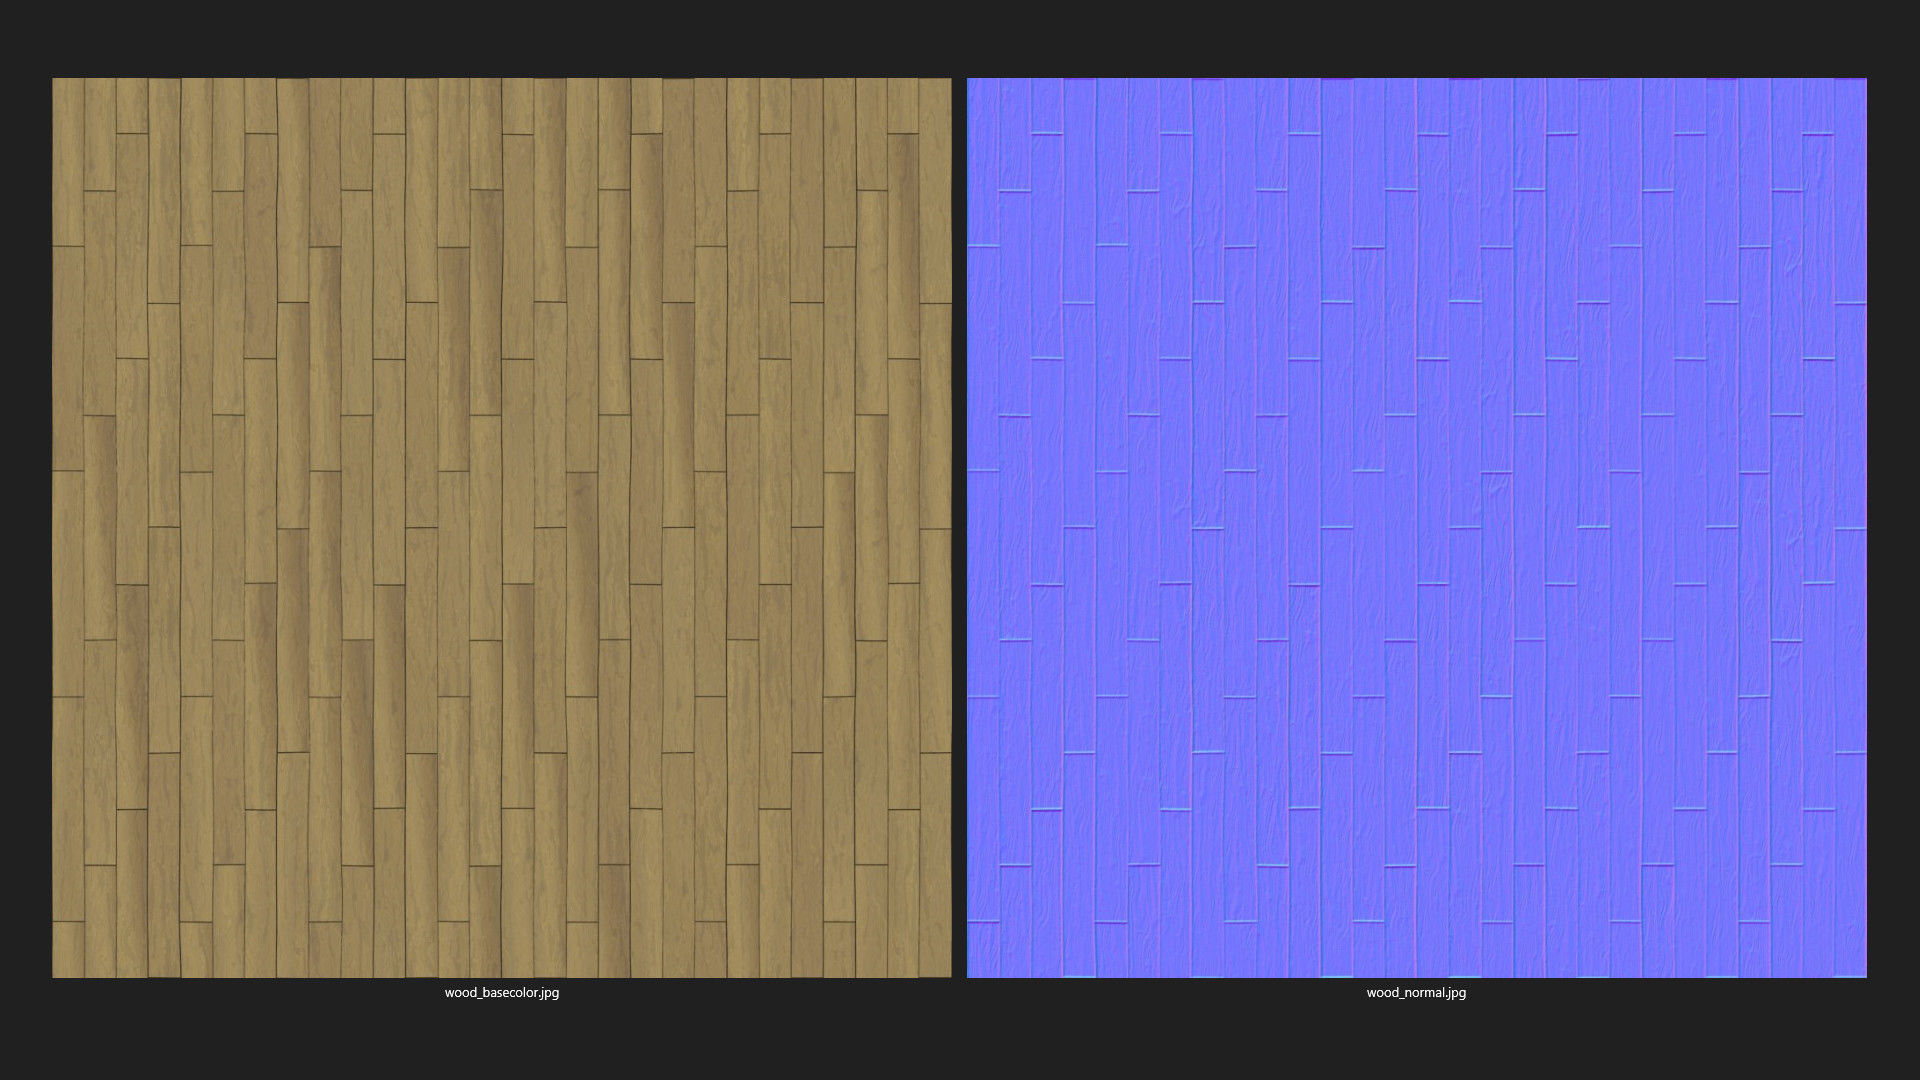Screen dimensions: 1920x1080
Task: Click the wood_normal.jpg file name label
Action: coord(1416,993)
